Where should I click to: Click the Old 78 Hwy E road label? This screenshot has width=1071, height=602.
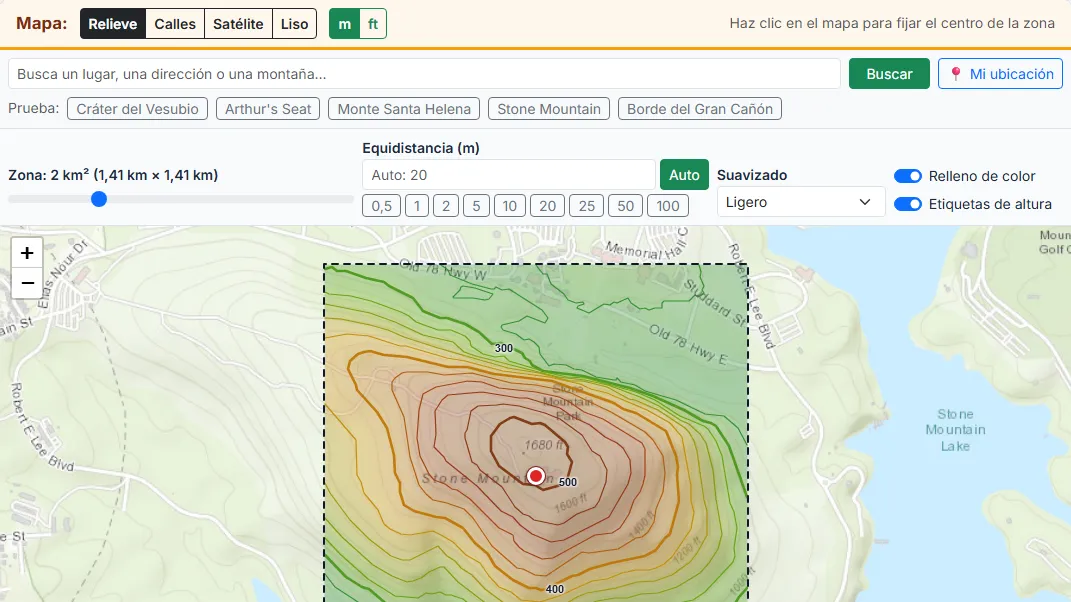pos(688,344)
